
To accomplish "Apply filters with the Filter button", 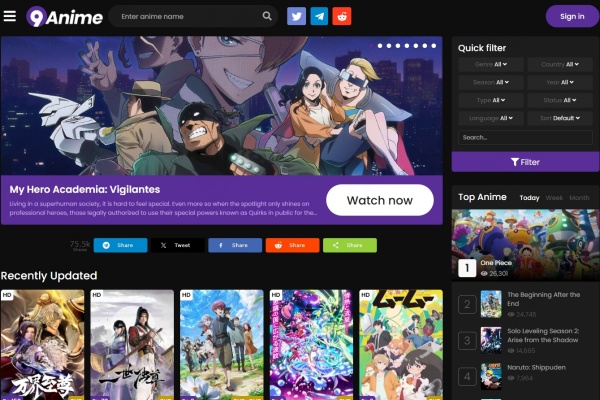I will click(525, 162).
